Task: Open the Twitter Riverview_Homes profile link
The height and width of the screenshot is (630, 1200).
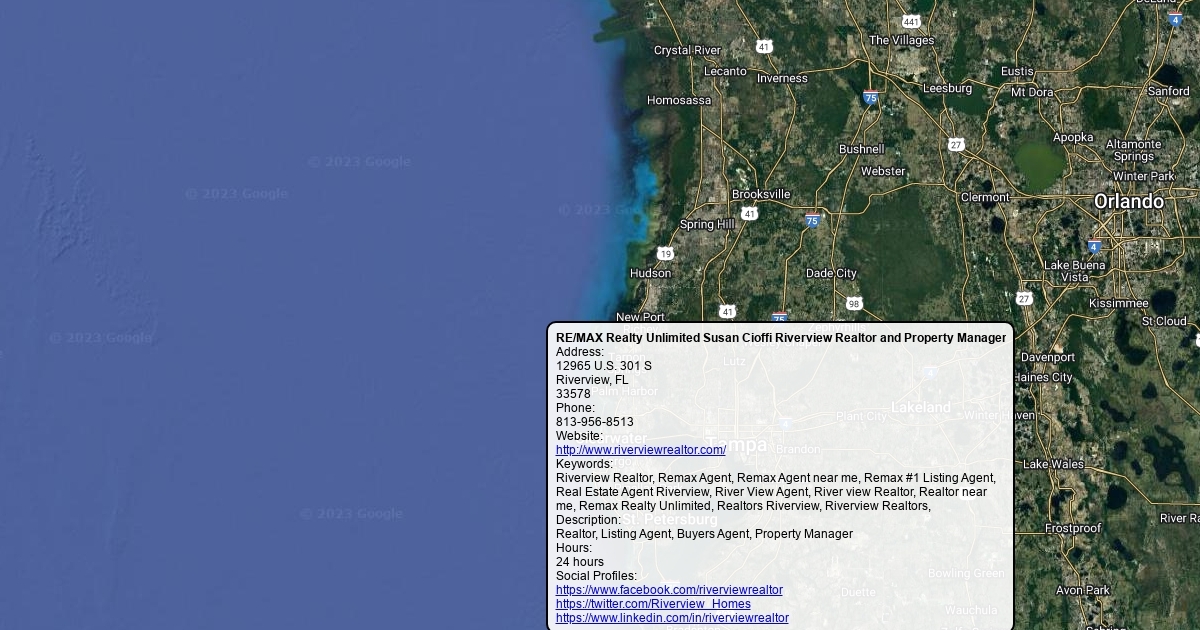Action: point(653,604)
